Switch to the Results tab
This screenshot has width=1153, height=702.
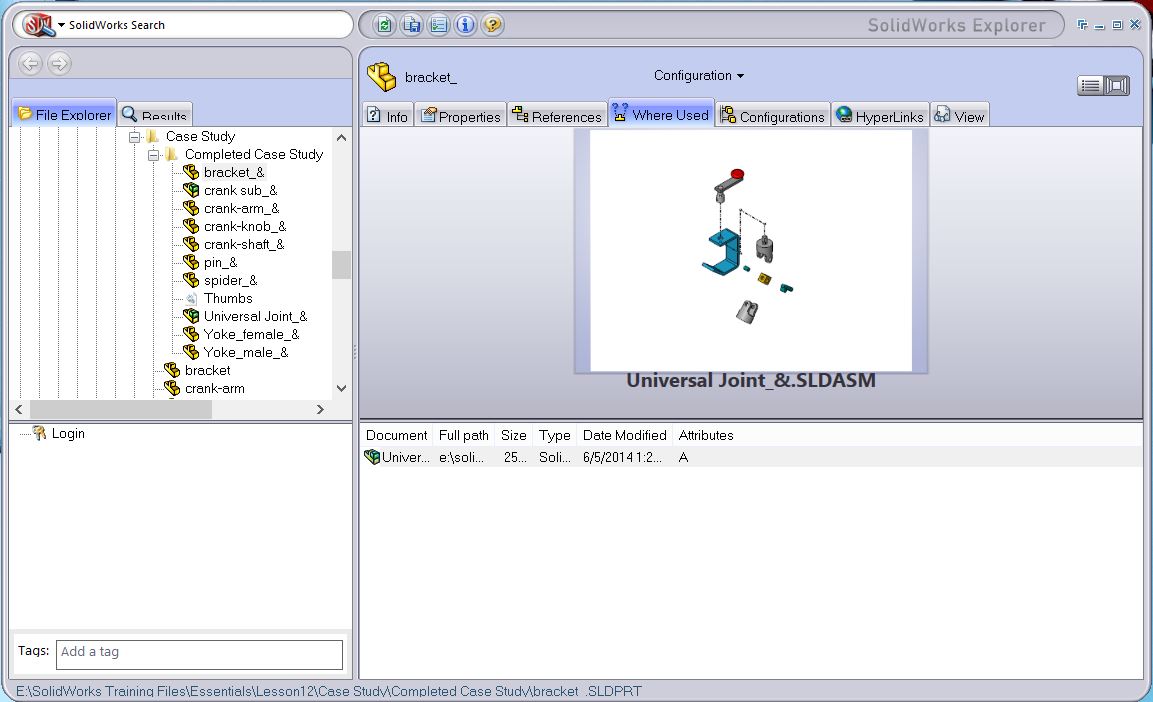point(155,115)
